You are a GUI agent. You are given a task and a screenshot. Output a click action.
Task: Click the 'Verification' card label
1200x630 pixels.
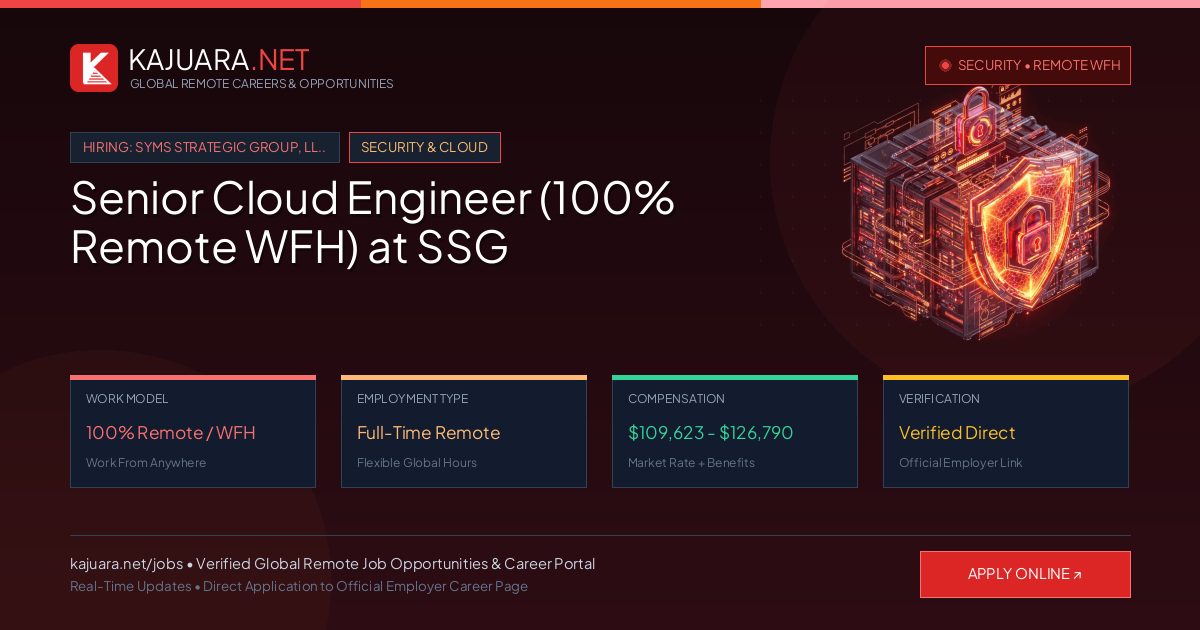tap(939, 399)
